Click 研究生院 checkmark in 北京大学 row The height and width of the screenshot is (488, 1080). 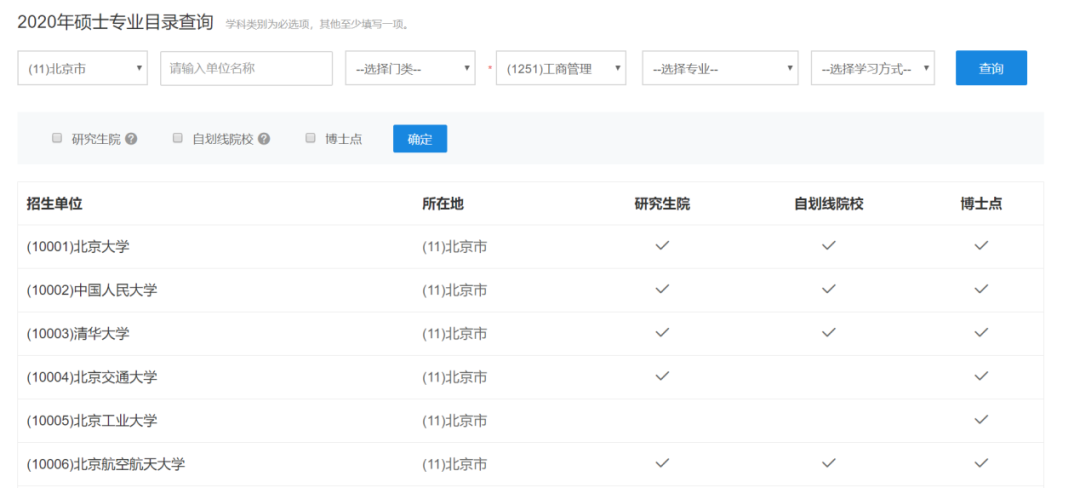[662, 246]
